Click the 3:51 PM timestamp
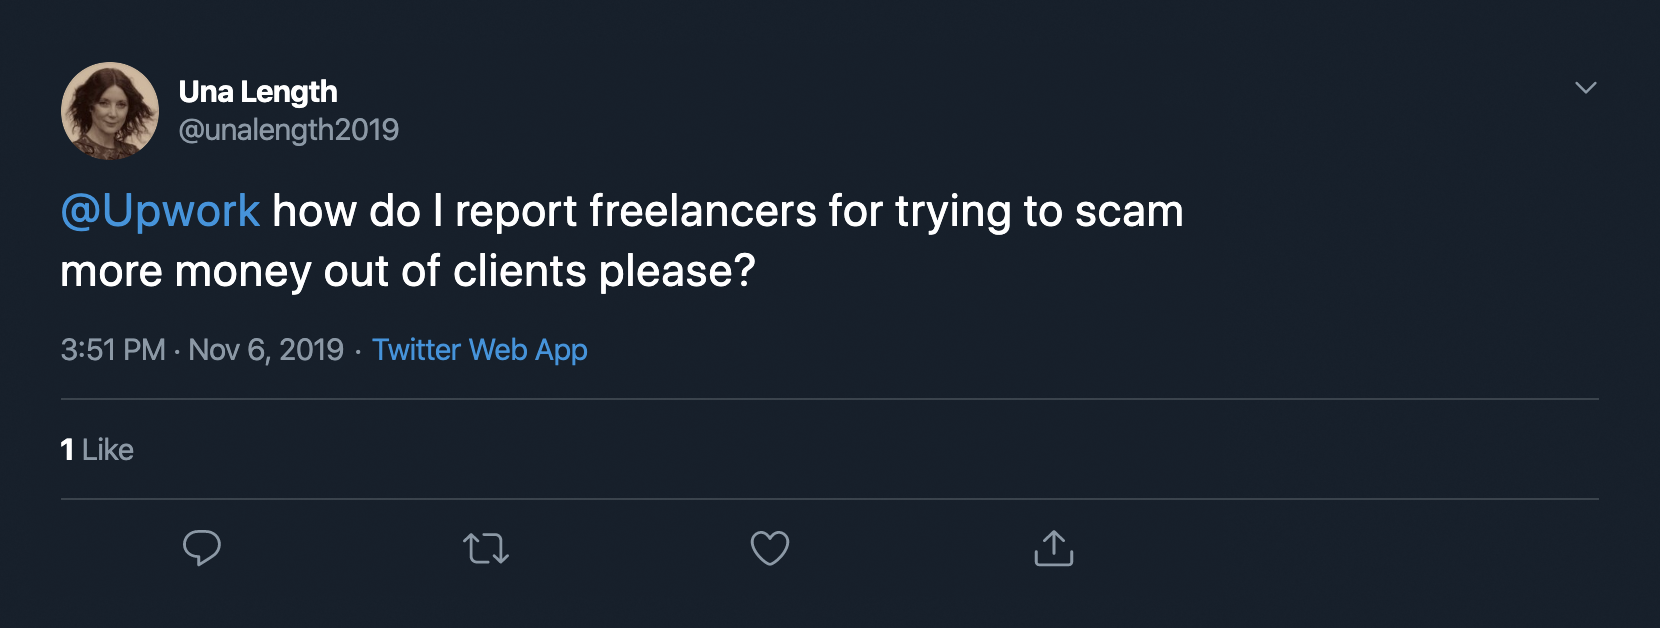Screen dimensions: 1660x628 point(112,350)
